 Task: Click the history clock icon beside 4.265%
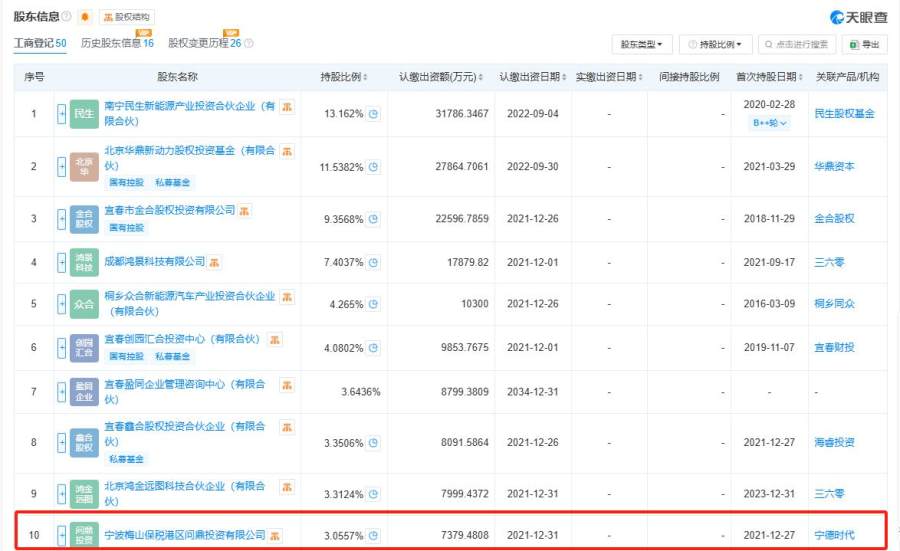(374, 304)
